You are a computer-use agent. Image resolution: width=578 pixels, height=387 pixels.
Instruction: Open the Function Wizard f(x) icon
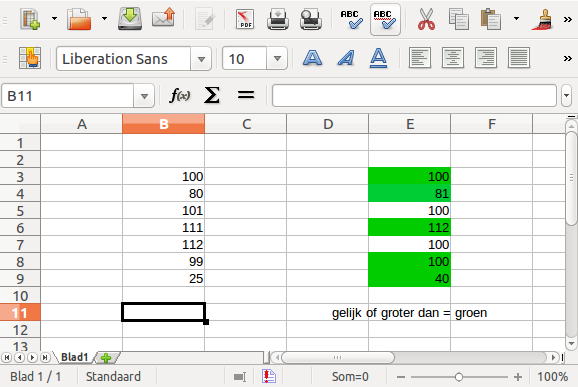coord(180,95)
